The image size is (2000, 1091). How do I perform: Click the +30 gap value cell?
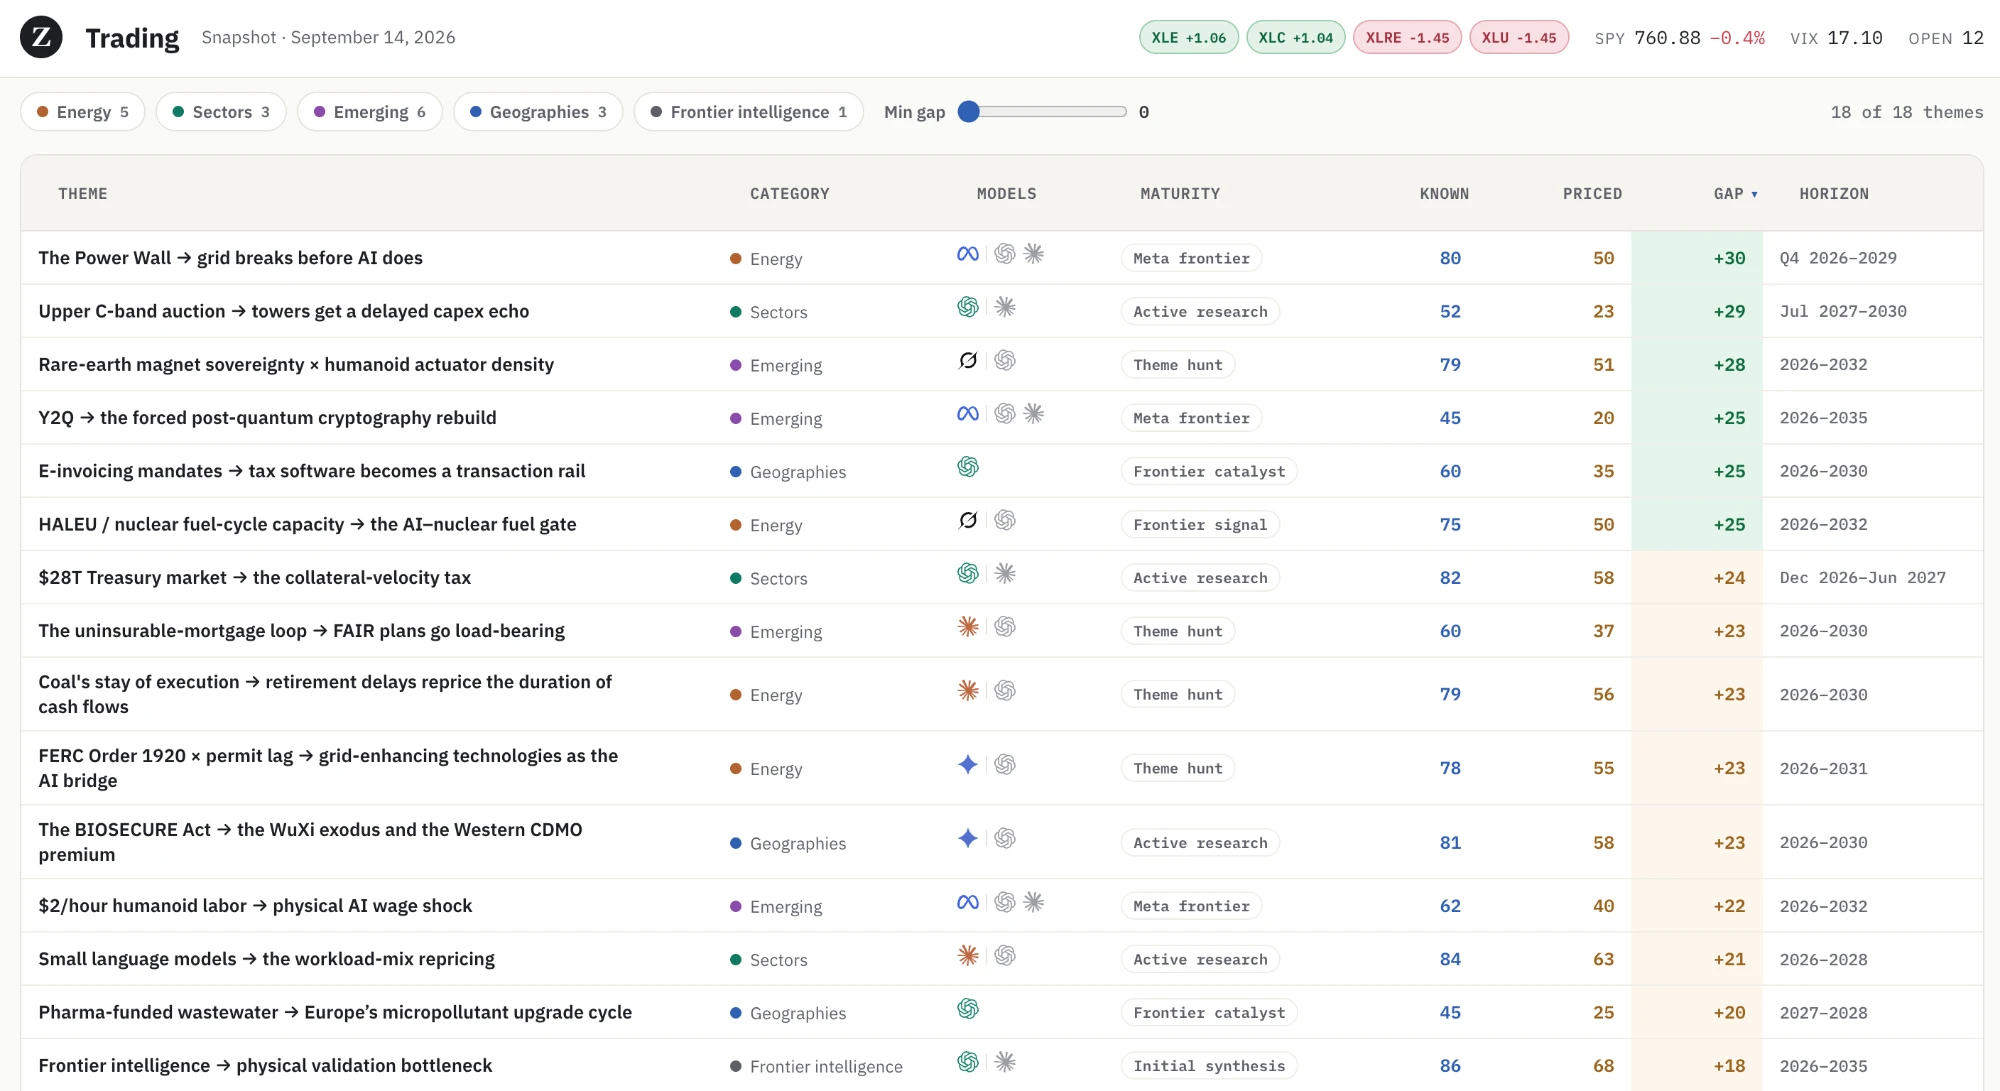(x=1698, y=258)
